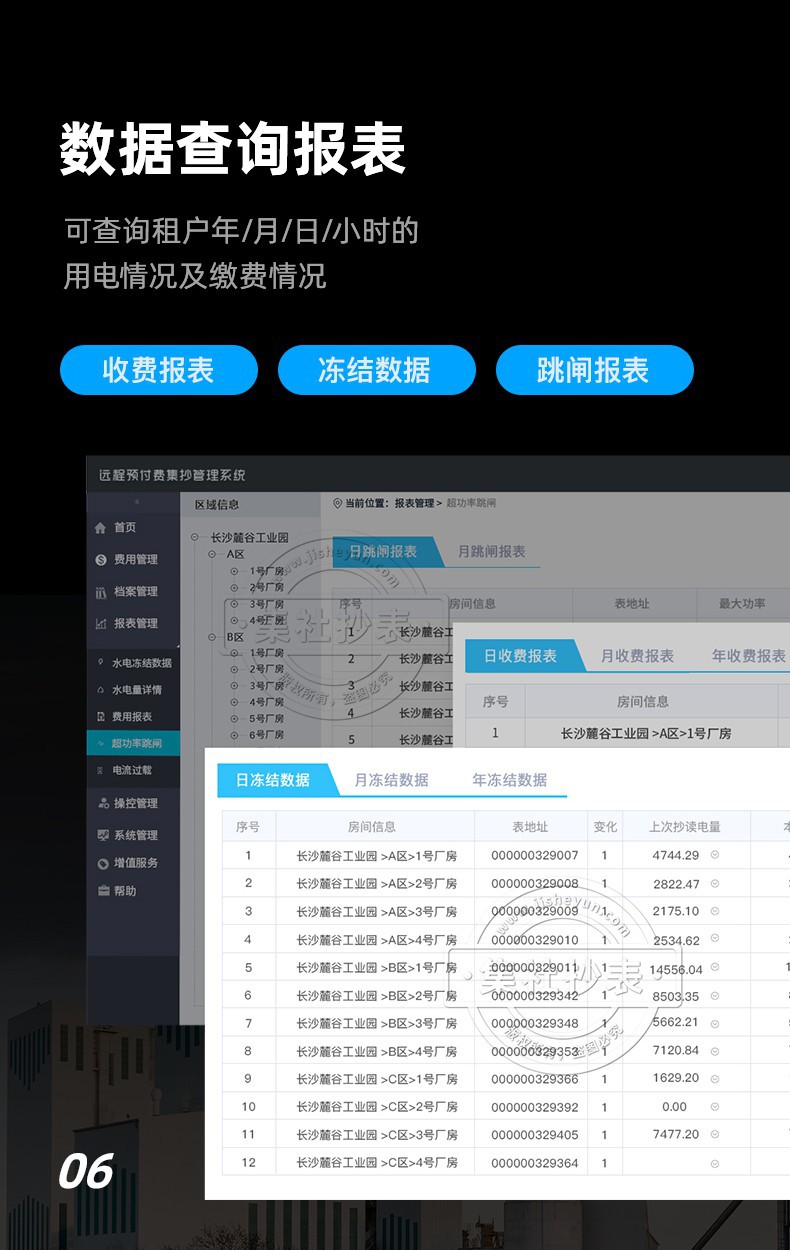The image size is (790, 1250).
Task: Click the 超功率跳闸 waveform icon
Action: tap(100, 744)
